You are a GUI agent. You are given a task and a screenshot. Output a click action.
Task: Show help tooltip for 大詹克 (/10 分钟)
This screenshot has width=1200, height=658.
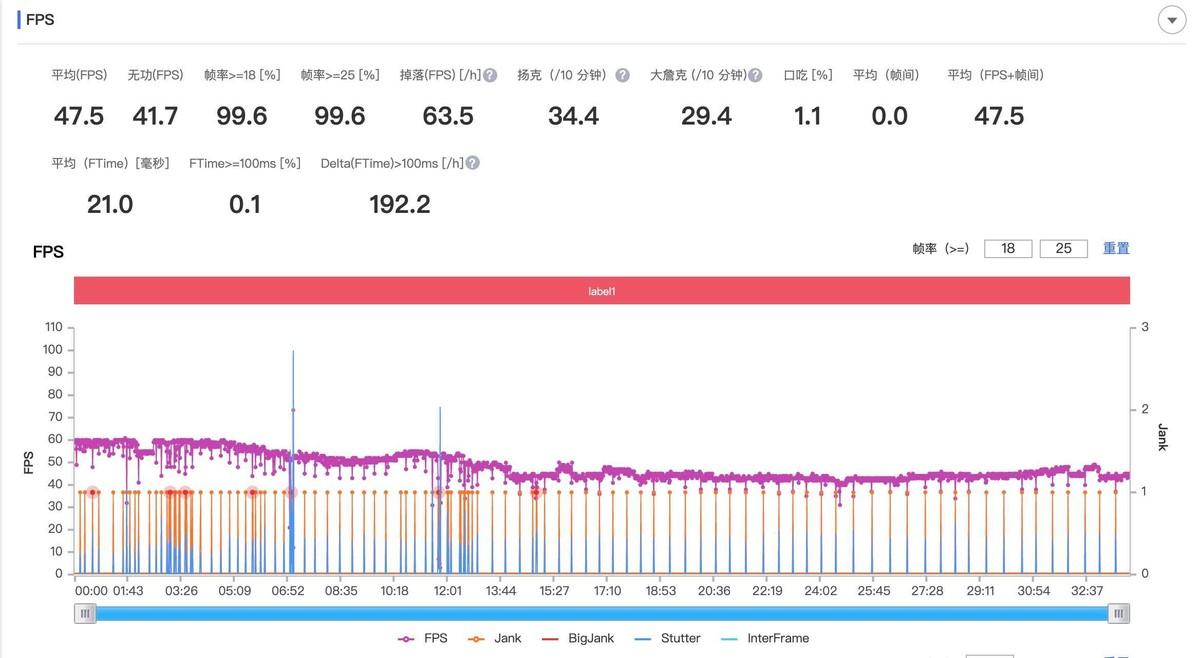click(x=755, y=75)
